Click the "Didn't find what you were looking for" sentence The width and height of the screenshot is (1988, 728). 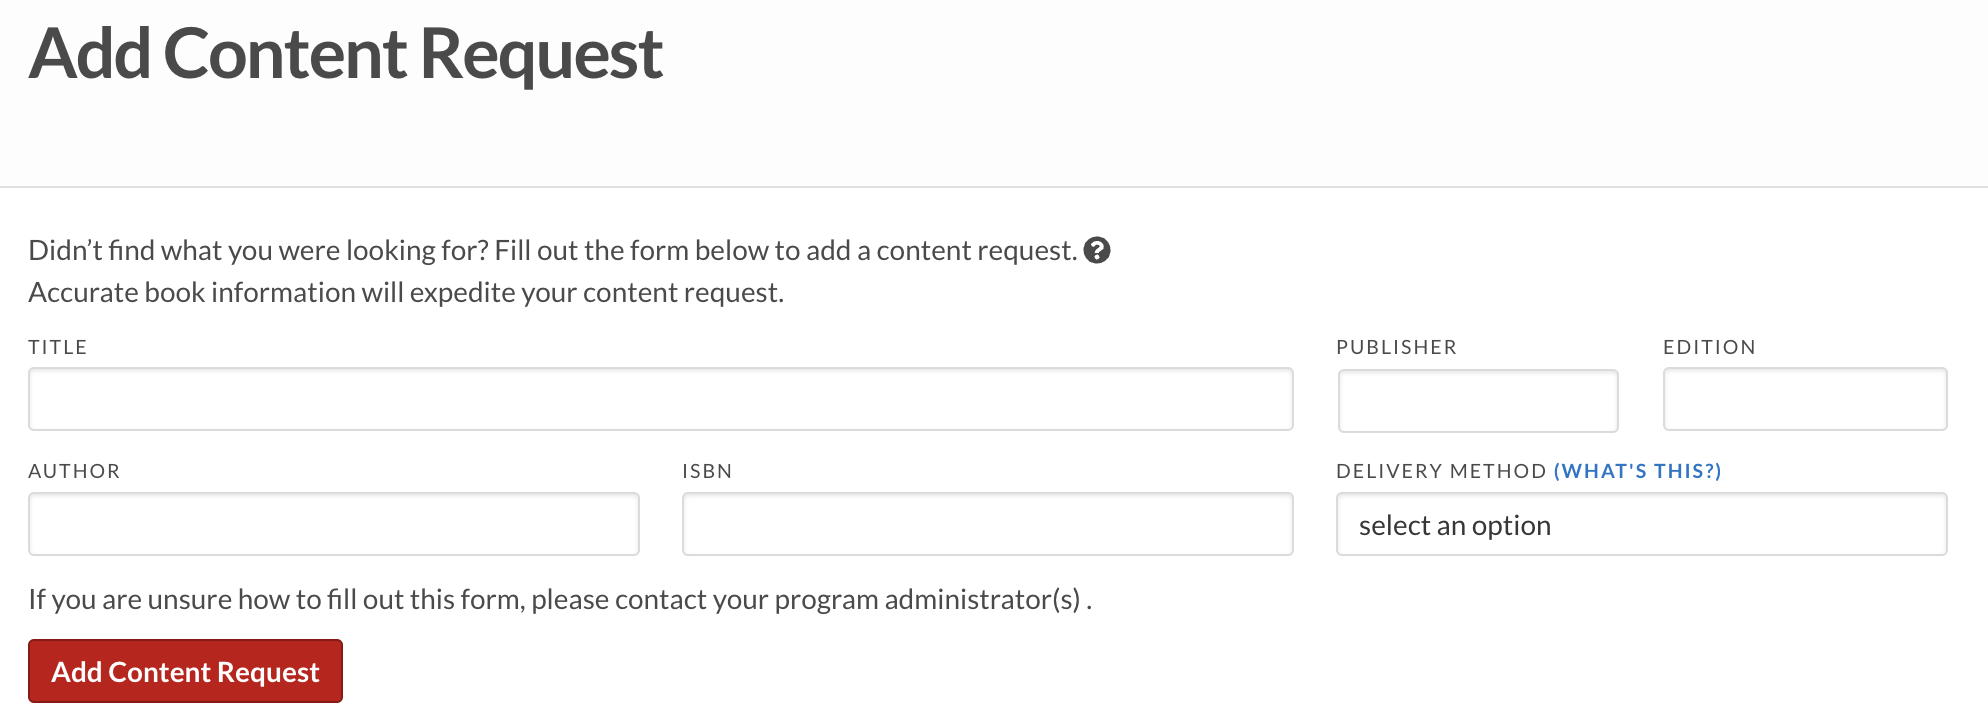(552, 250)
